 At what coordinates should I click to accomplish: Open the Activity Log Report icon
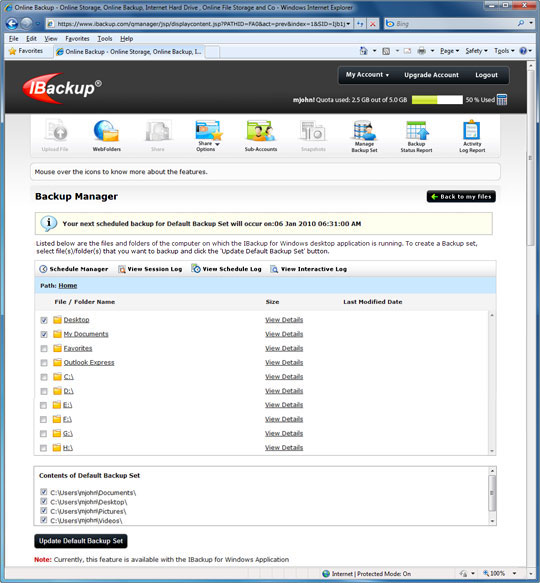(x=472, y=136)
